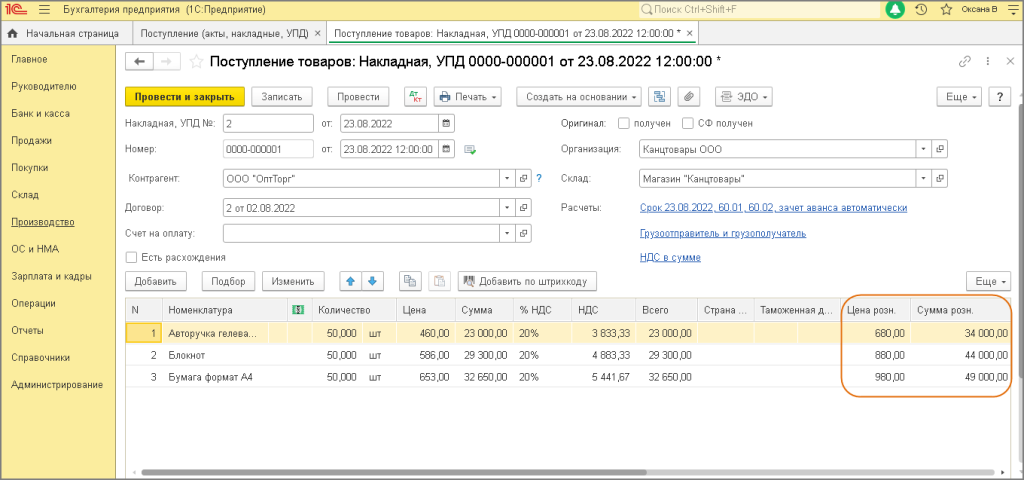Move row down with blue arrow
The width and height of the screenshot is (1024, 480).
tap(372, 281)
